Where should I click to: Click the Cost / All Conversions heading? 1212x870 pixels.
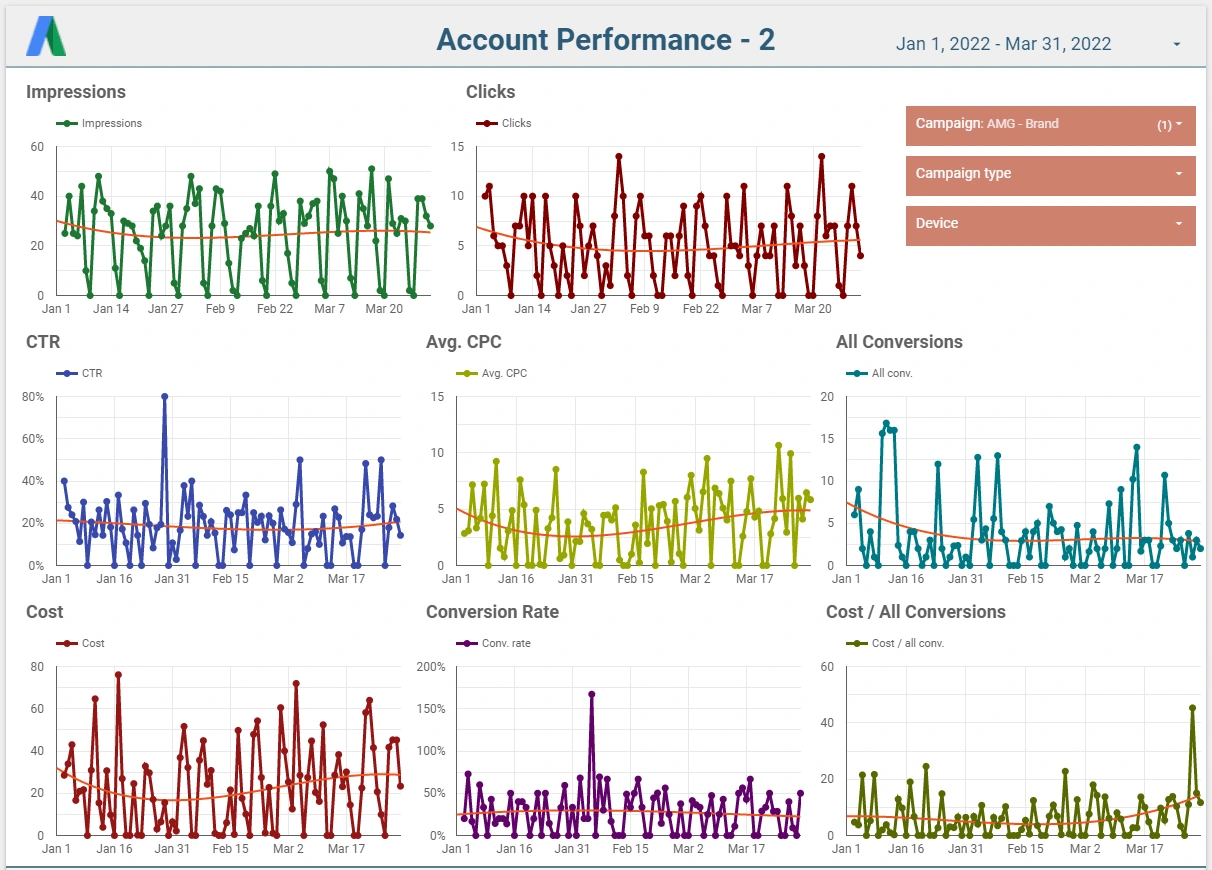coord(915,612)
